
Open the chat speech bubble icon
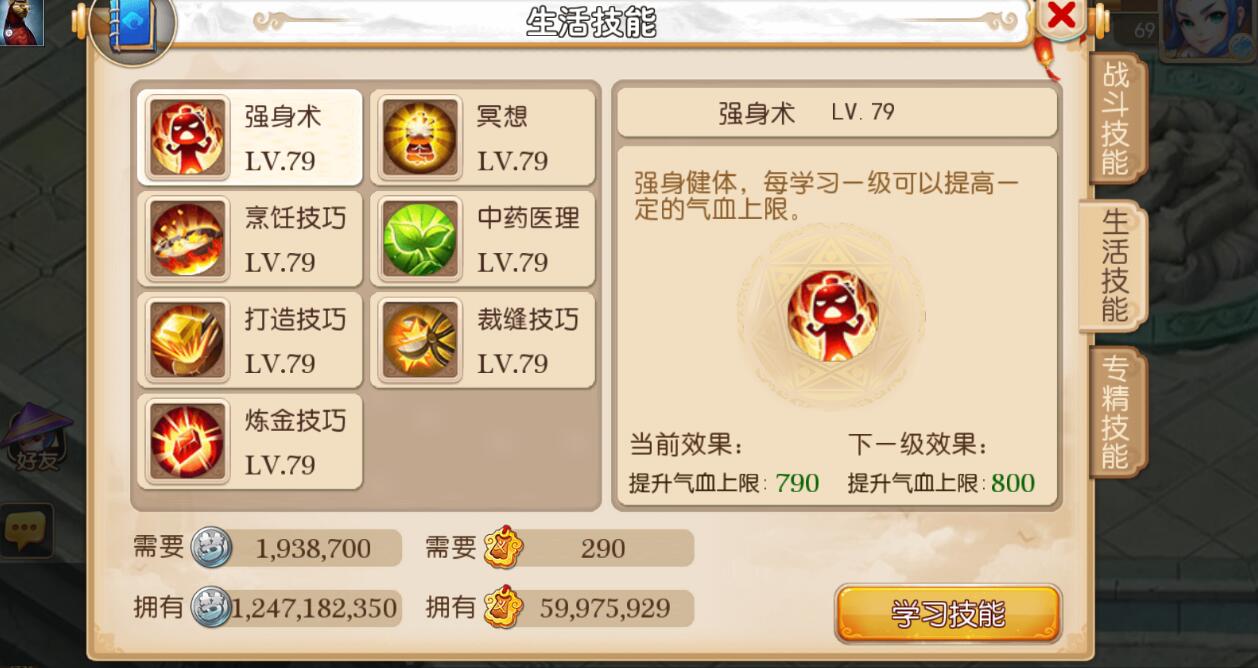[27, 530]
